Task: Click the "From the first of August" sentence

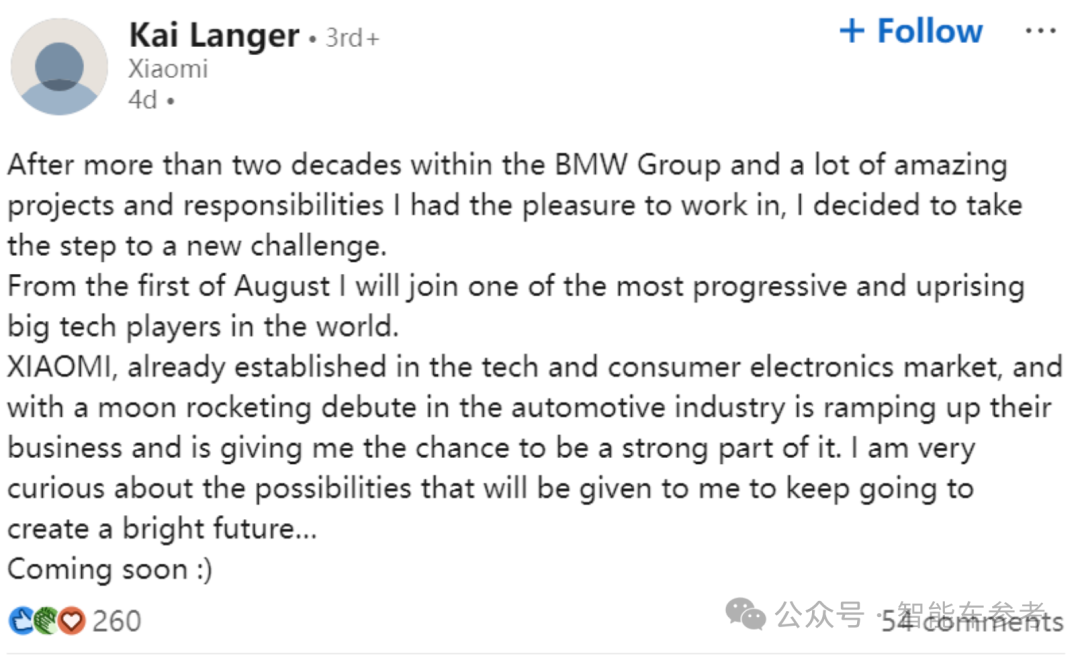Action: [x=168, y=287]
